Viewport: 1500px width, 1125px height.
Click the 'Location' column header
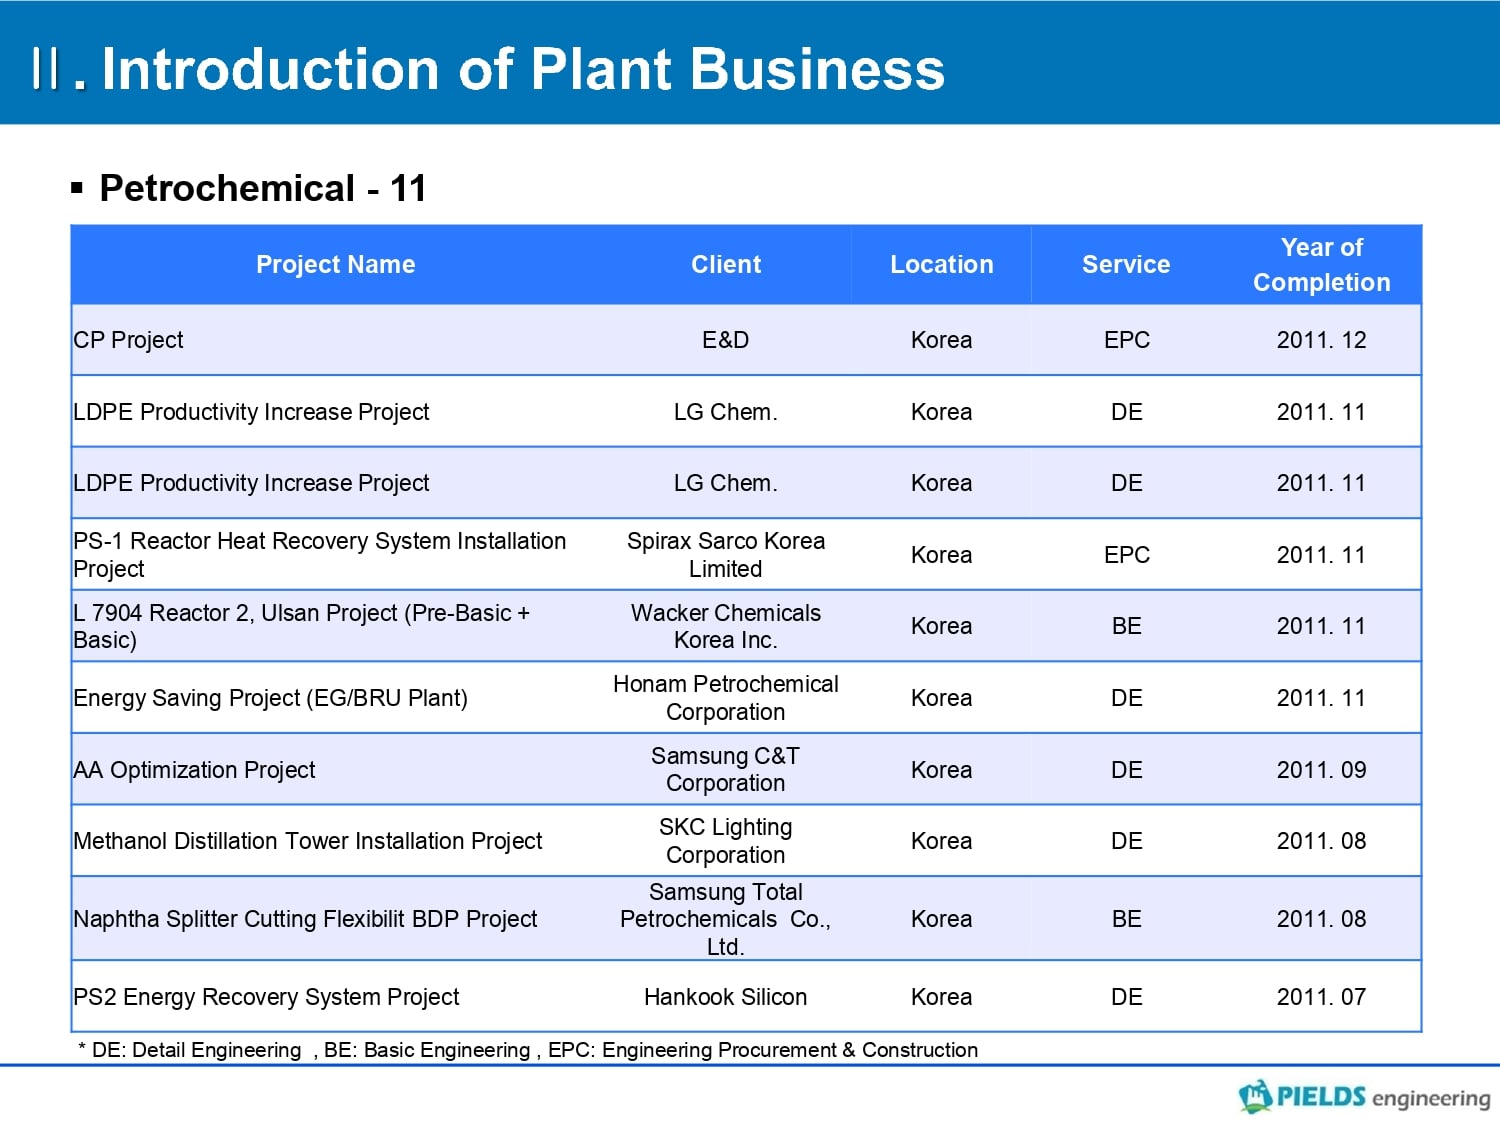click(942, 264)
